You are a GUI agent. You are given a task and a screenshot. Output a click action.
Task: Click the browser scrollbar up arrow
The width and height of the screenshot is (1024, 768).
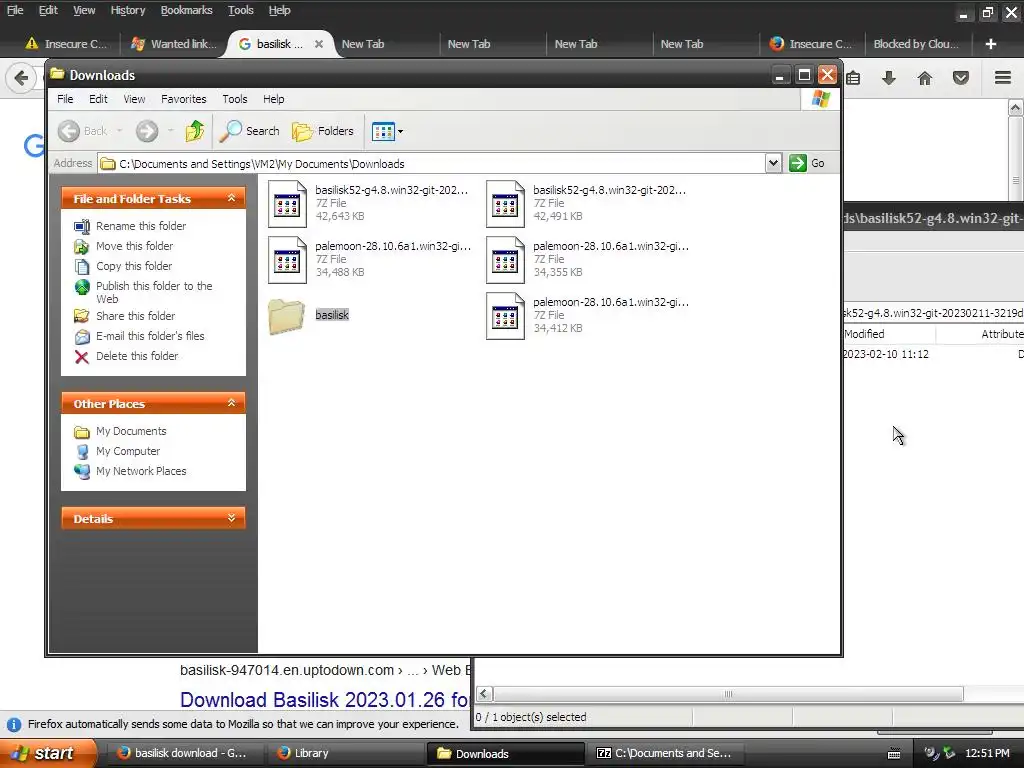click(1016, 107)
